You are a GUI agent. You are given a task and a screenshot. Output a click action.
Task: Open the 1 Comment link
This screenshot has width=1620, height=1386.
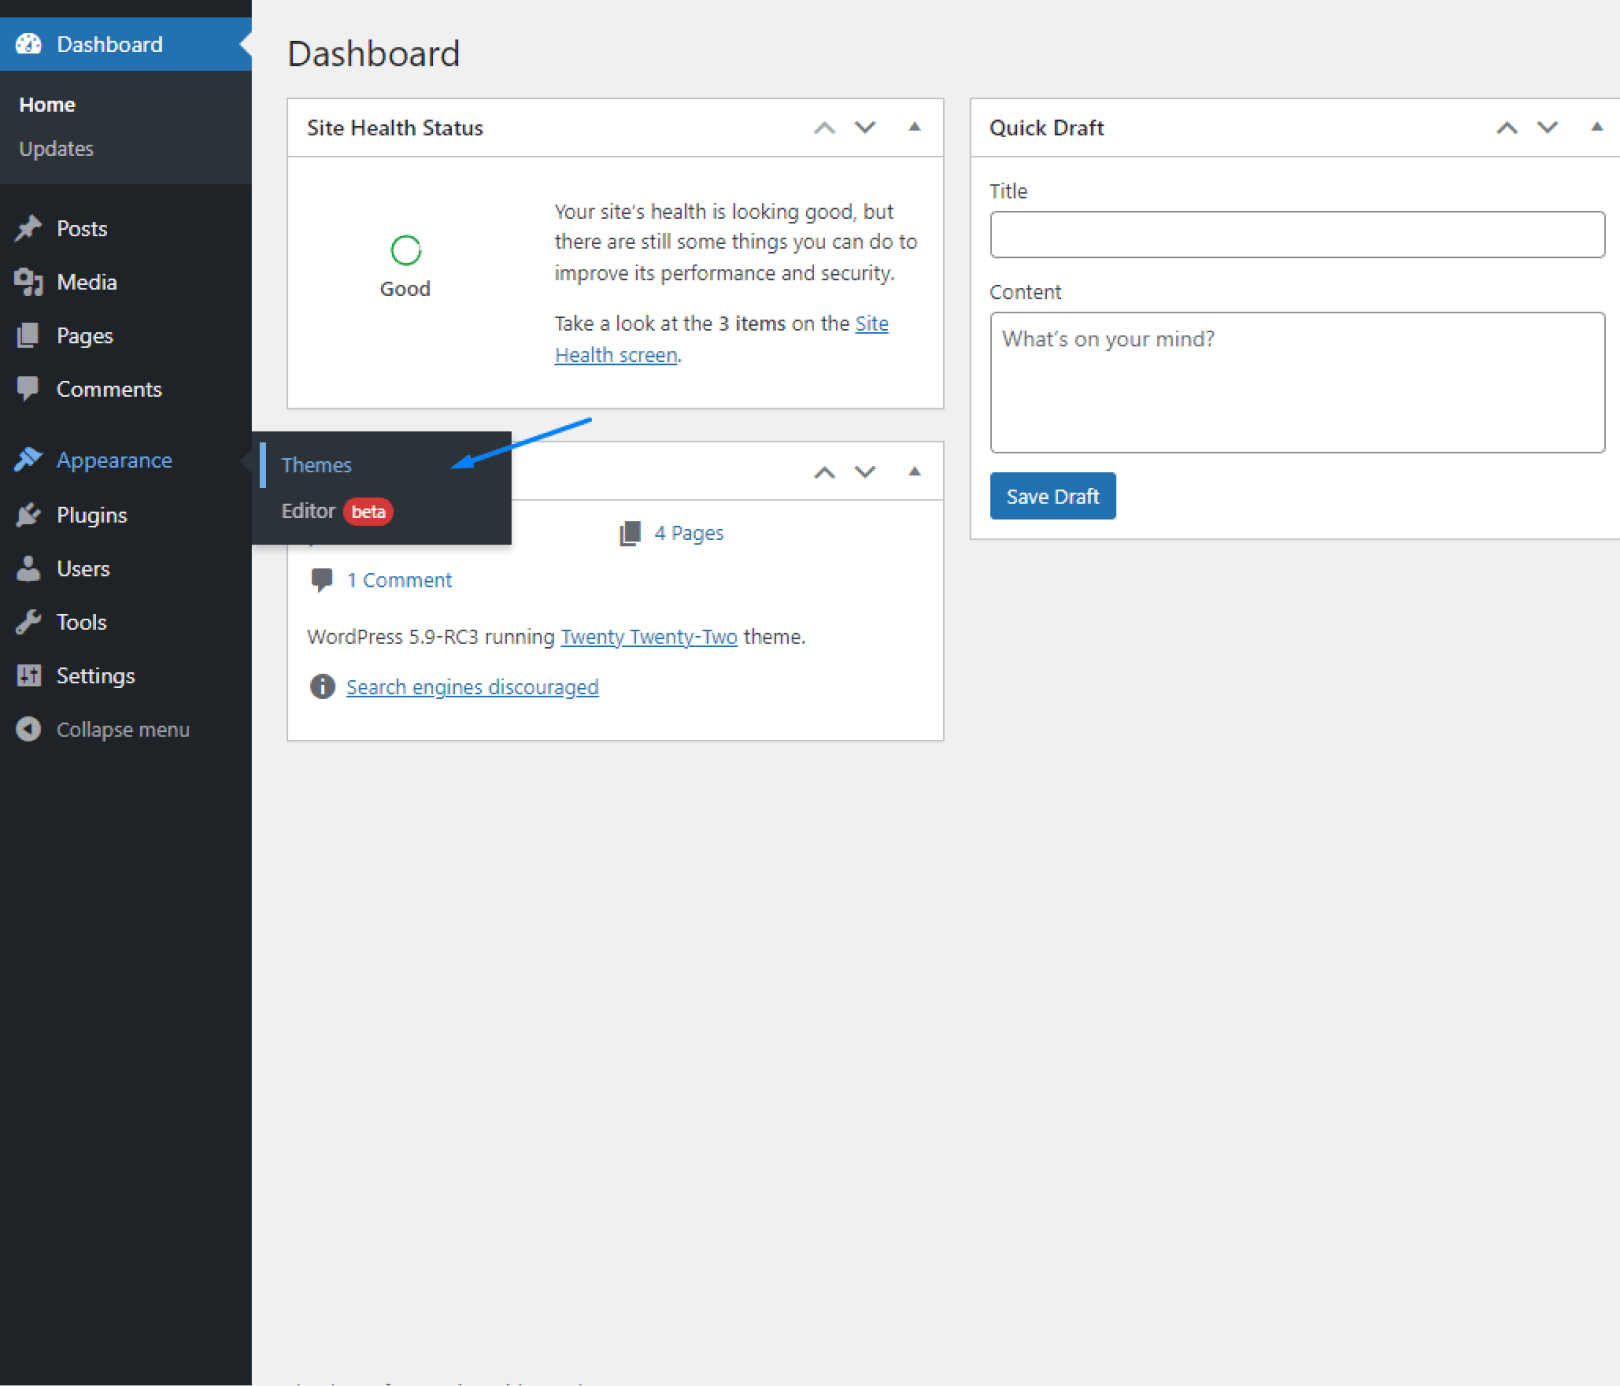coord(399,580)
